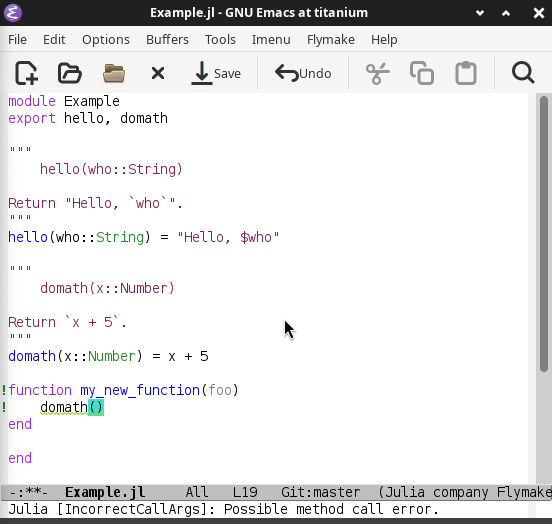This screenshot has height=524, width=552.
Task: Open Search with the magnifier icon
Action: 523,73
